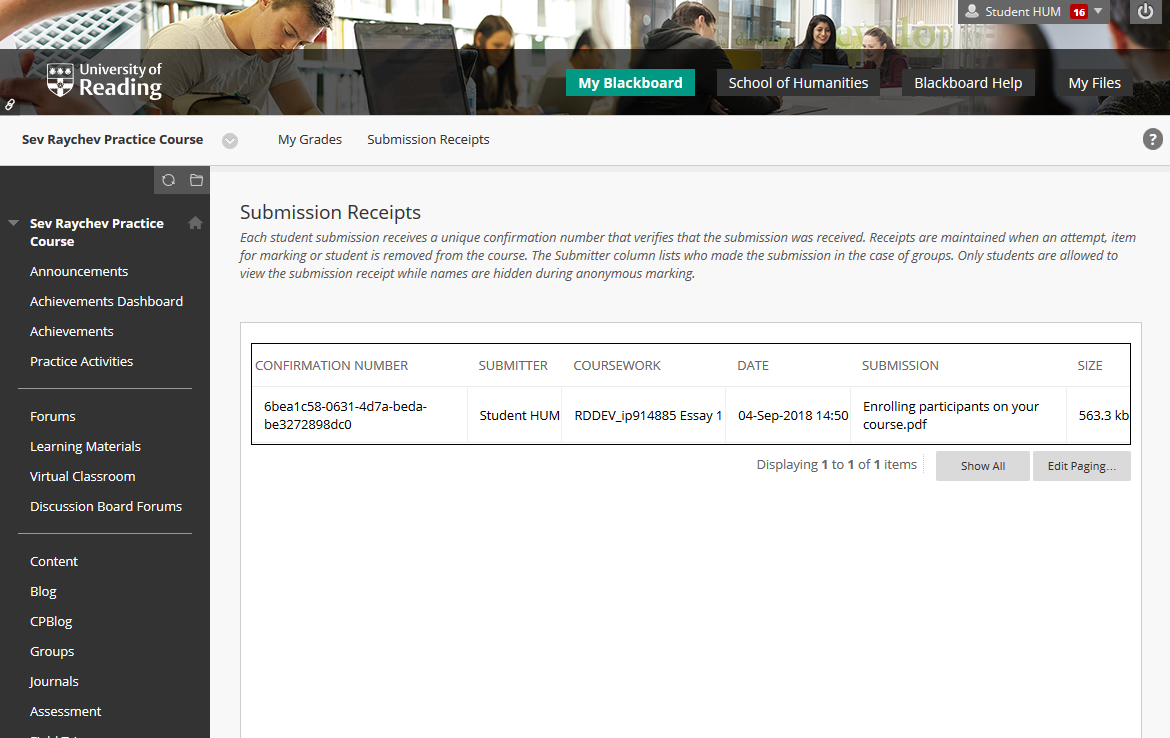Click confirmation number 6bea1c58-0631-4d7a-beda-be3272898dc0
Screen dimensions: 1170x738
pos(345,416)
